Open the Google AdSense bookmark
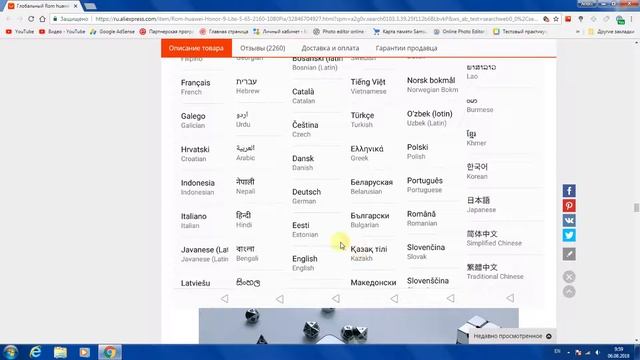Screen dimensions: 640x360 112,31
